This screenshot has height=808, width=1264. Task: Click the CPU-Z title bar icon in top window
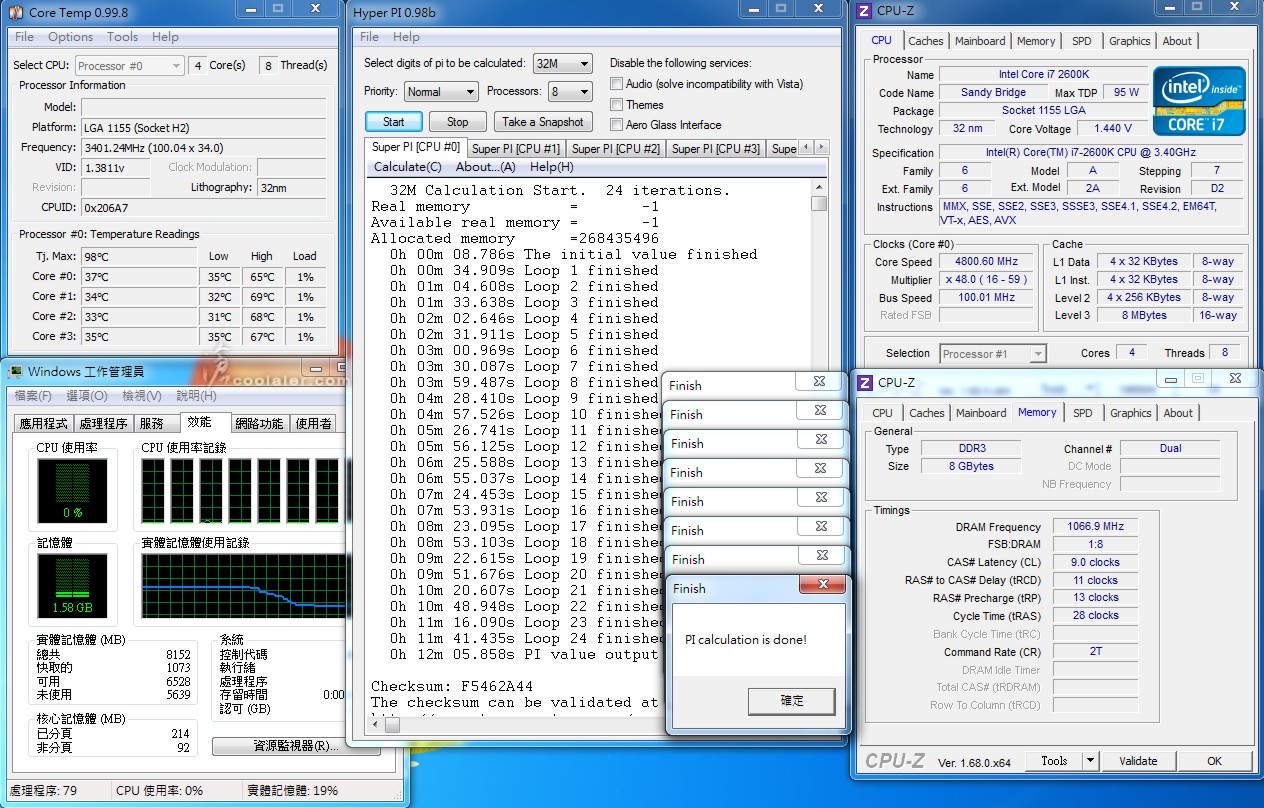864,12
